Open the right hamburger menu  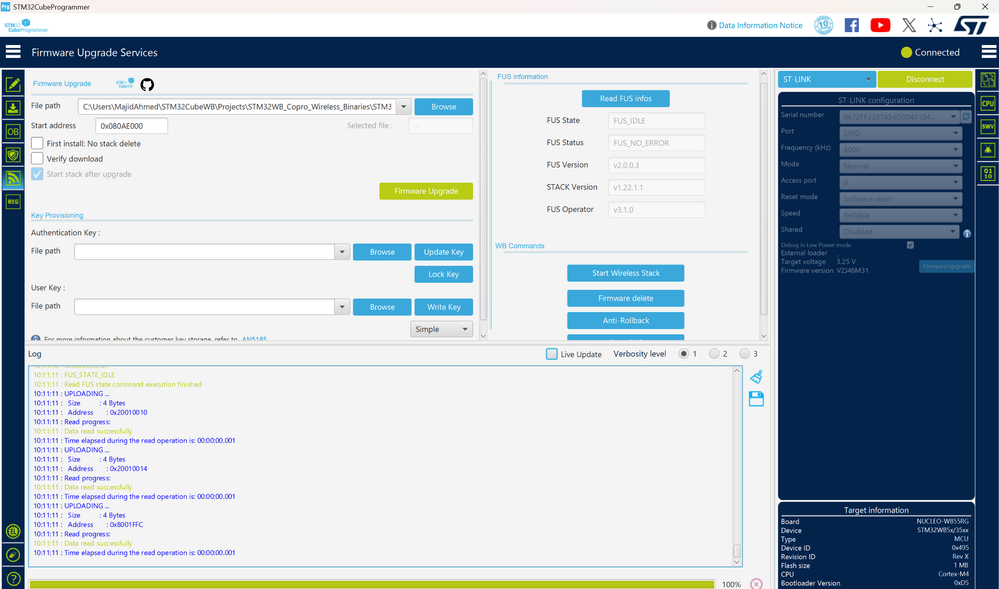point(989,52)
